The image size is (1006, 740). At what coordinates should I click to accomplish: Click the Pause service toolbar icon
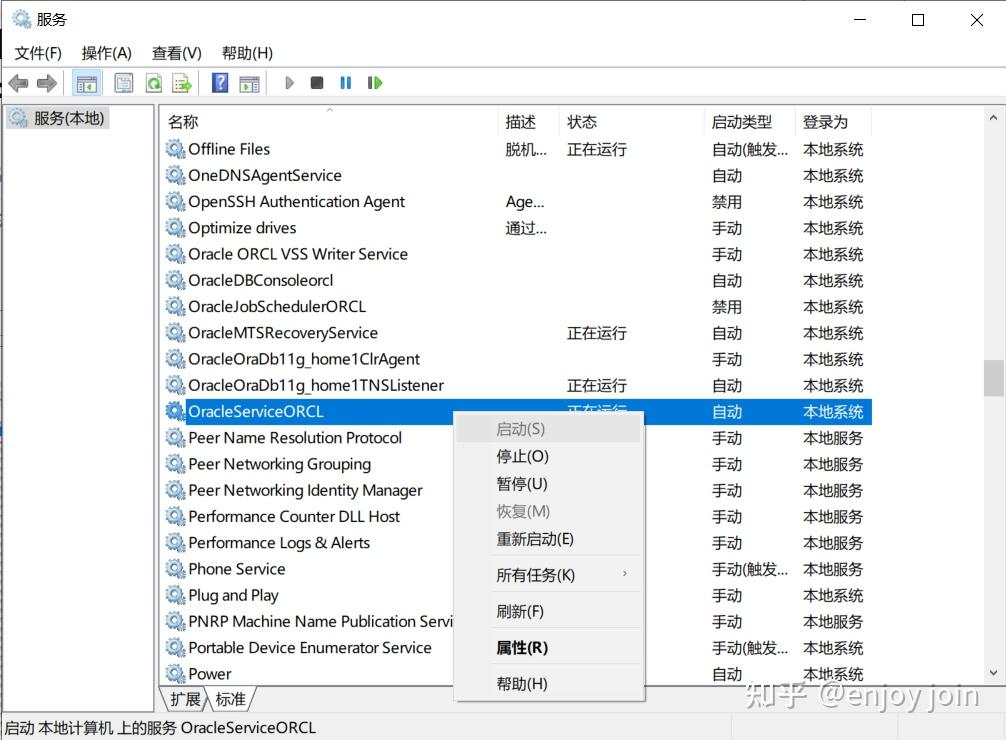(346, 83)
